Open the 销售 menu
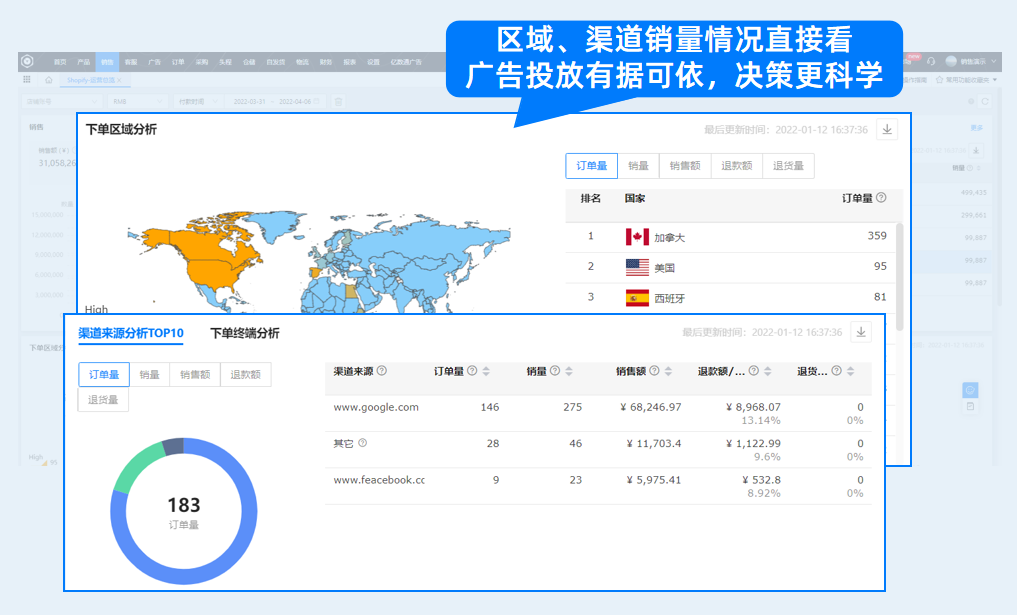1017x615 pixels. pos(107,62)
